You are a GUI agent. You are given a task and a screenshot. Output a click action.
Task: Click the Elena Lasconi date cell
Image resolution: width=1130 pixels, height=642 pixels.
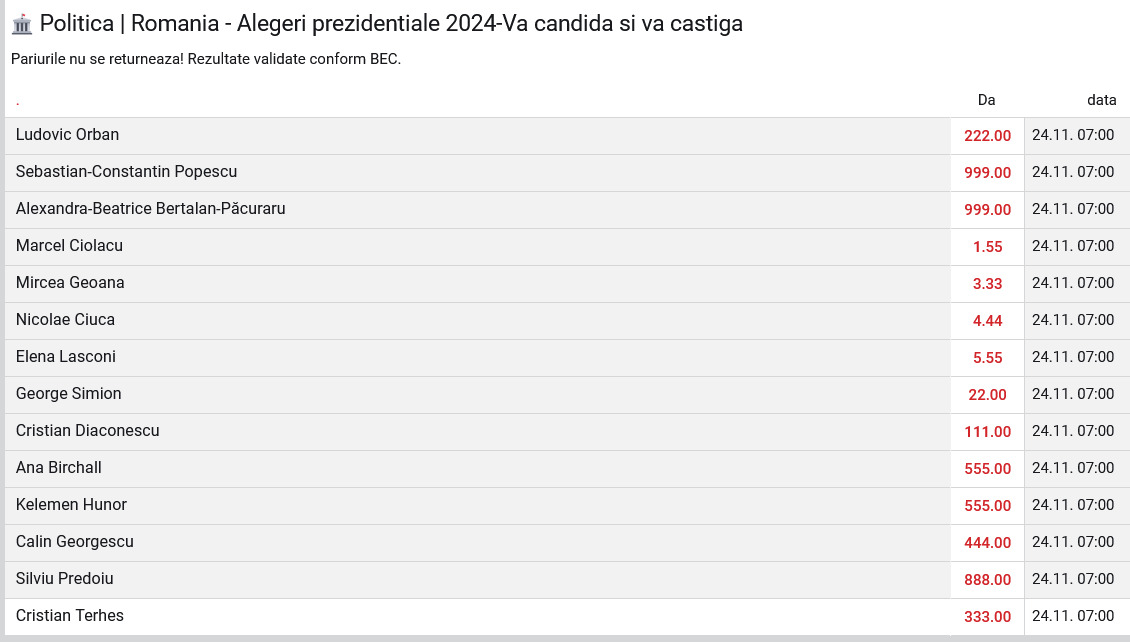(x=1073, y=357)
